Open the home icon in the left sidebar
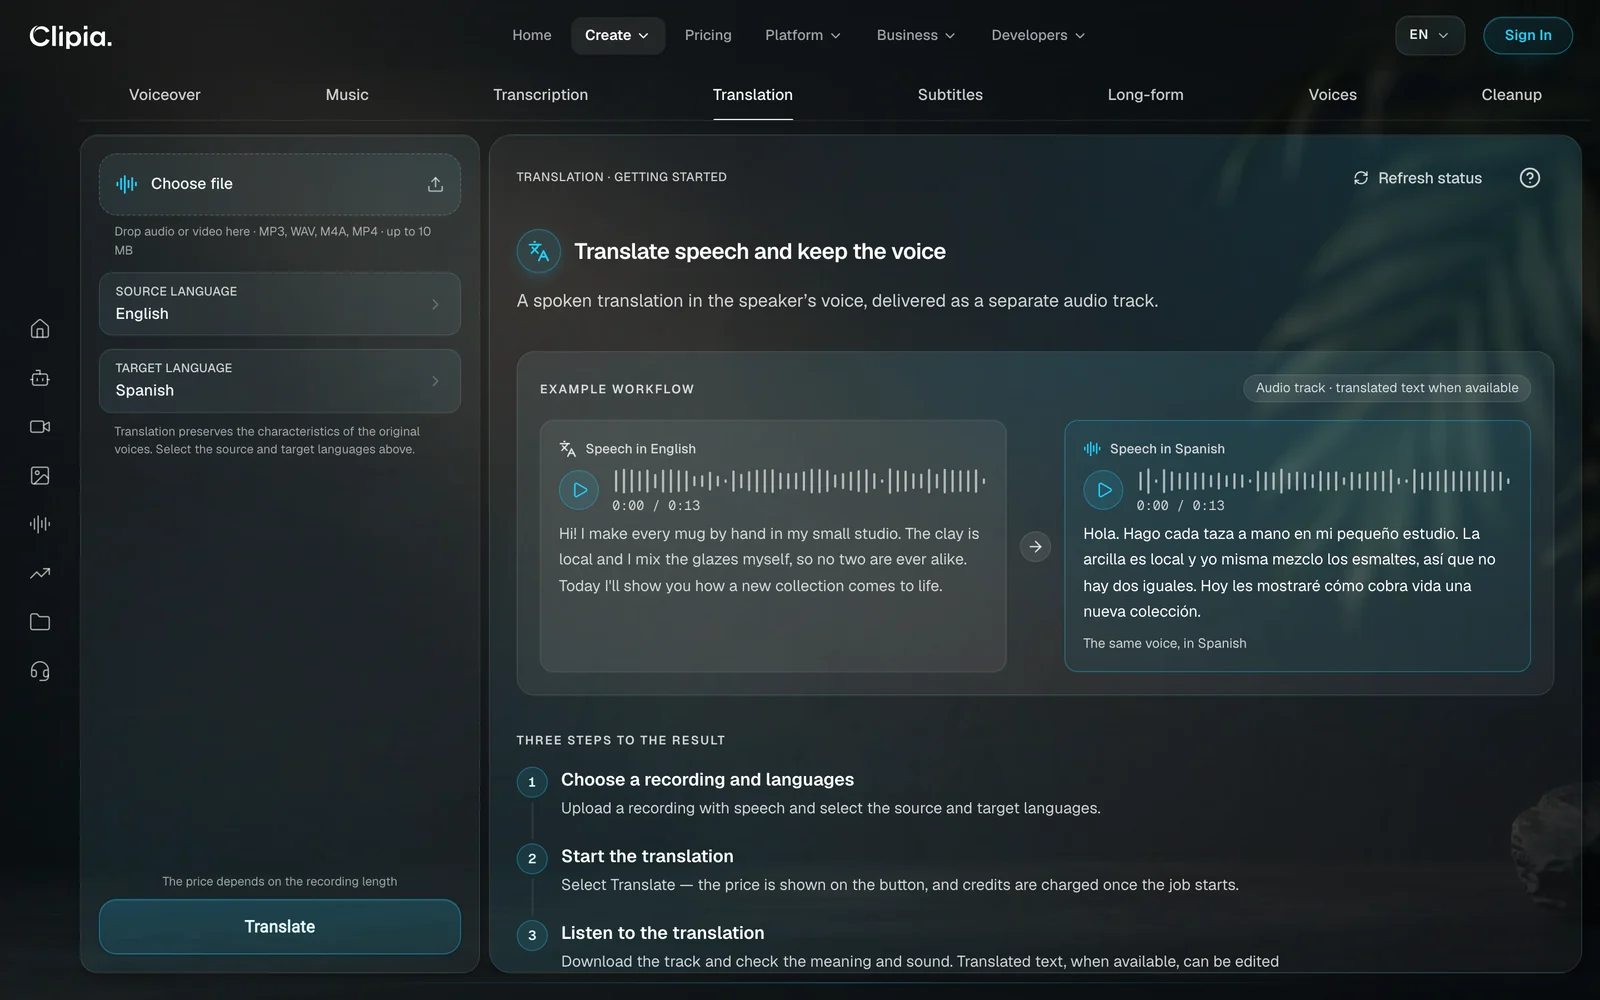The width and height of the screenshot is (1600, 1000). click(40, 329)
